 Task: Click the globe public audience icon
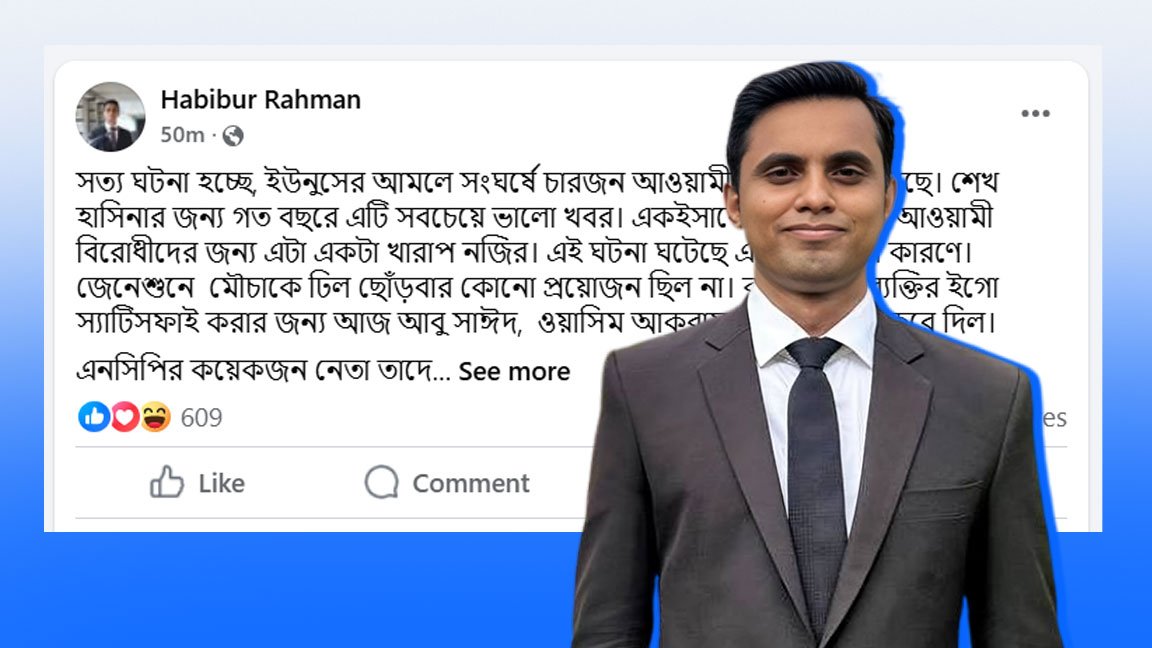[x=233, y=135]
